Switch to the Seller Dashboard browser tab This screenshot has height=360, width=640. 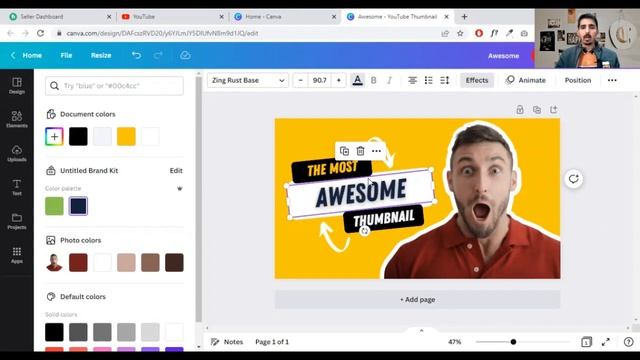(60, 17)
